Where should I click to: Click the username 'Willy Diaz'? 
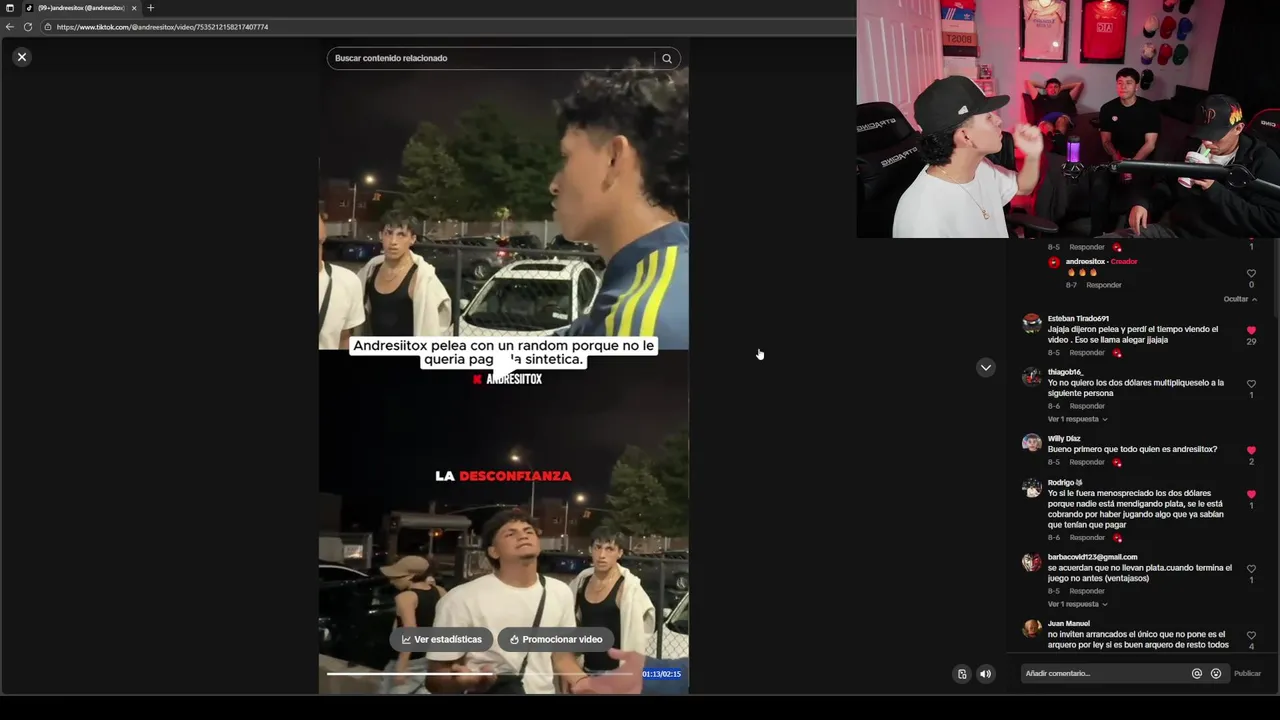click(1064, 438)
